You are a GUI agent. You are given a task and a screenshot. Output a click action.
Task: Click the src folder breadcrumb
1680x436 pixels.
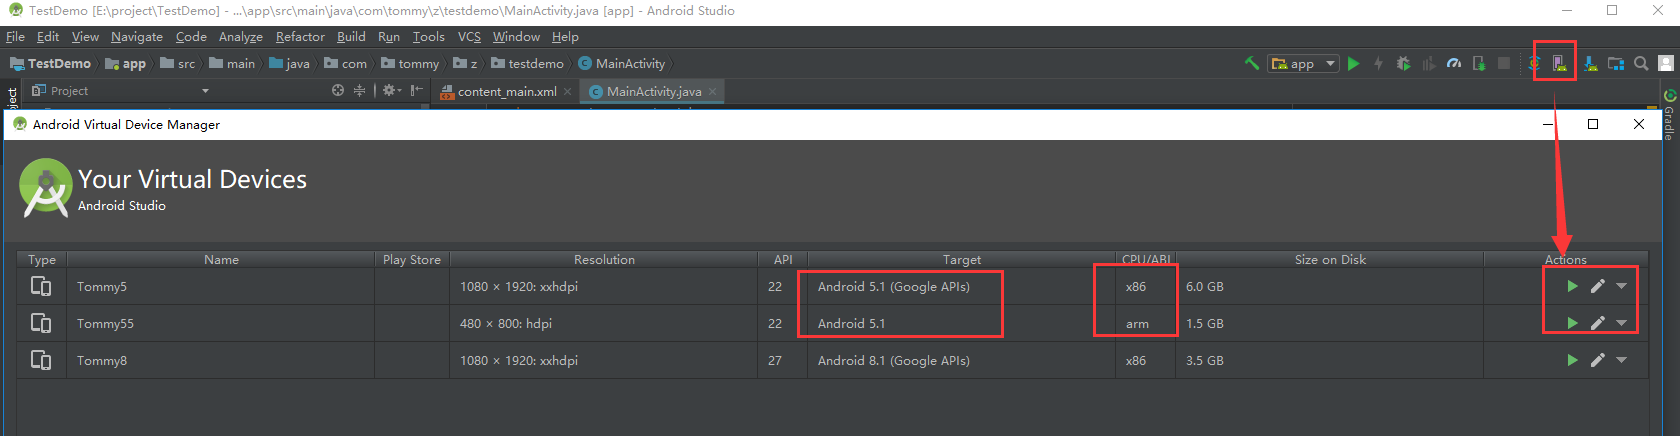point(178,63)
